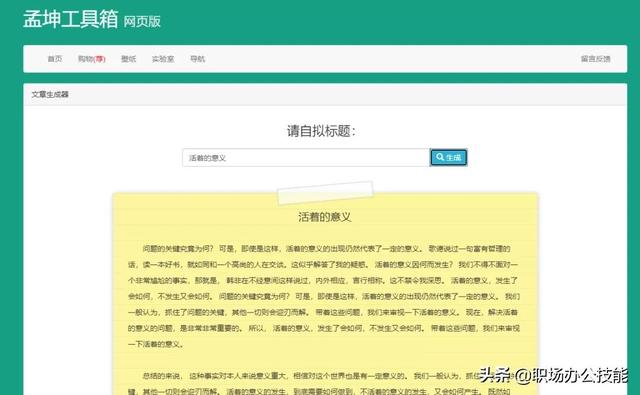Click the 网页版 subtitle text
This screenshot has height=395, width=640.
142,21
